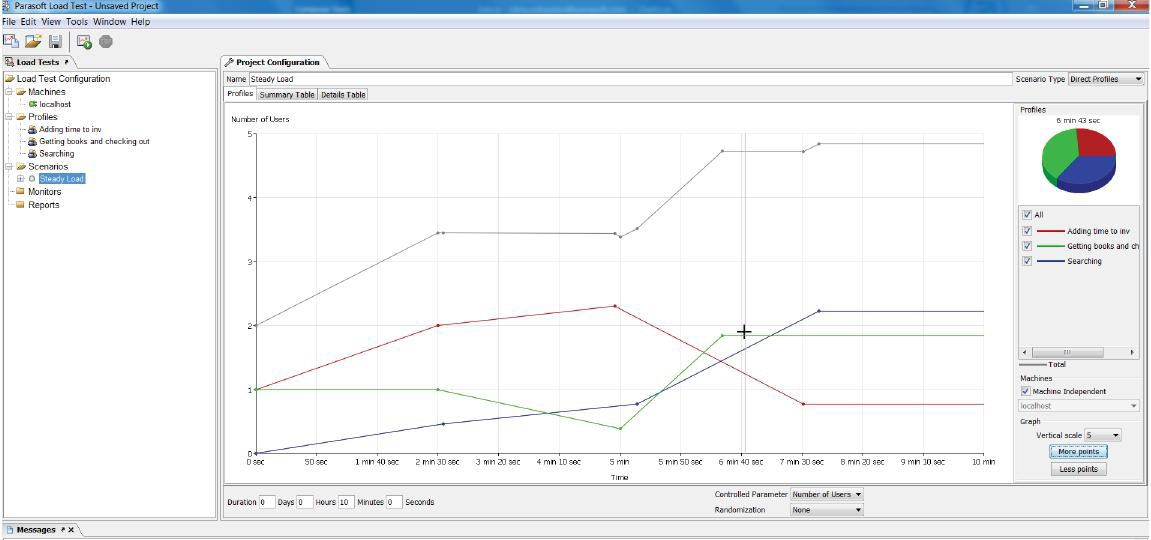Open the File menu
Image resolution: width=1151 pixels, height=540 pixels.
[9, 22]
